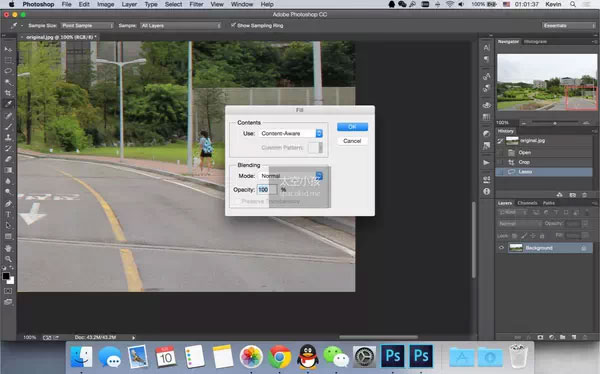Cancel the Fill dialog
Viewport: 600px width, 374px height.
[x=352, y=141]
